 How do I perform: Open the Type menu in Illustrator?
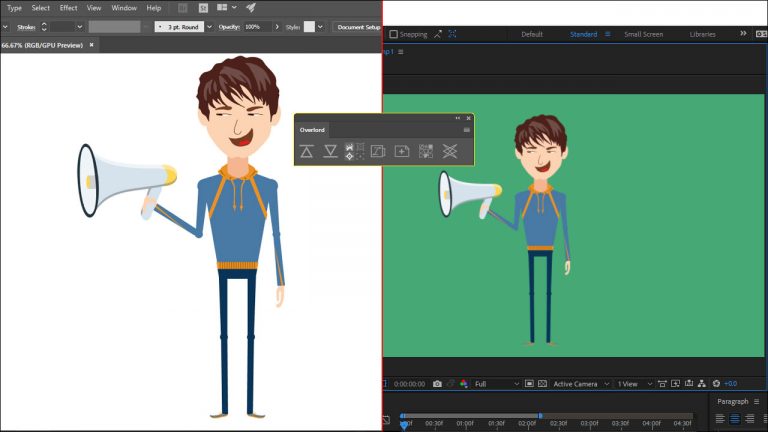tap(14, 8)
